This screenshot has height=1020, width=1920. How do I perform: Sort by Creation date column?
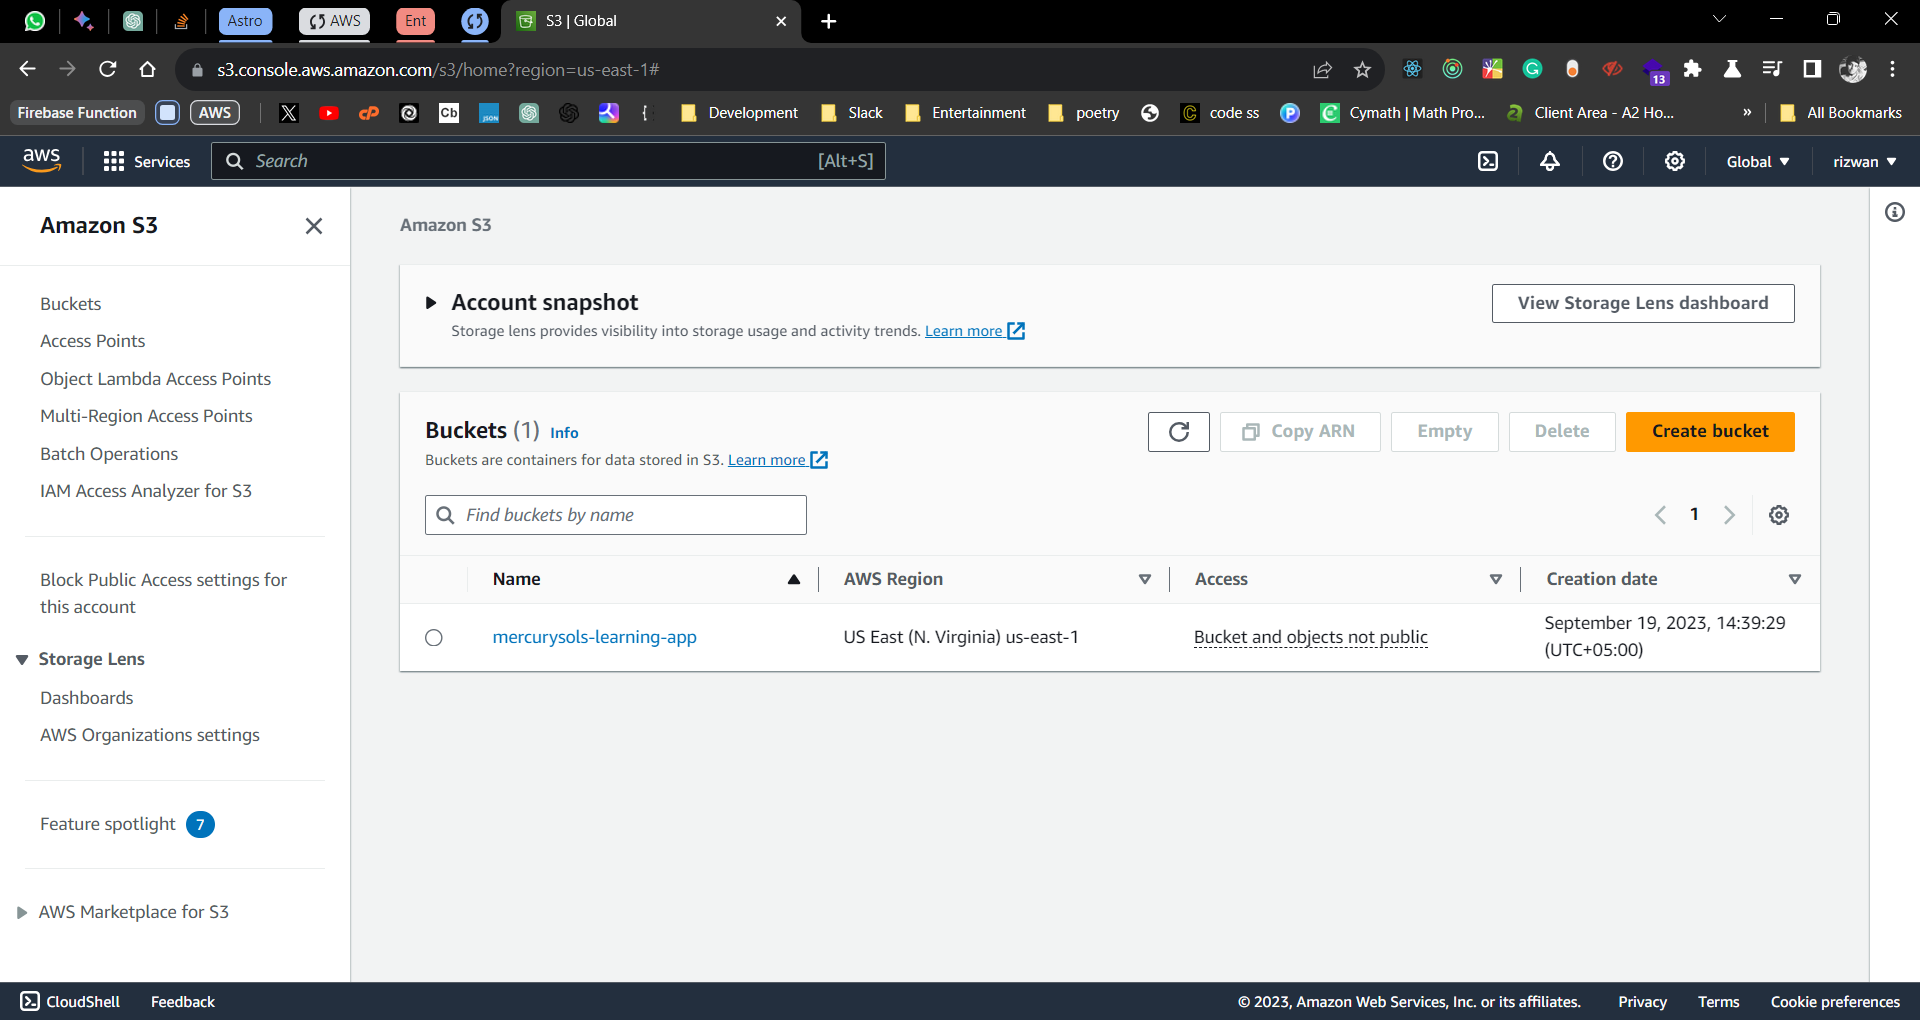(1795, 580)
